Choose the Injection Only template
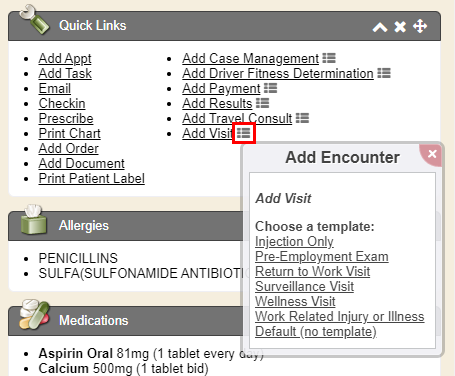 point(294,242)
